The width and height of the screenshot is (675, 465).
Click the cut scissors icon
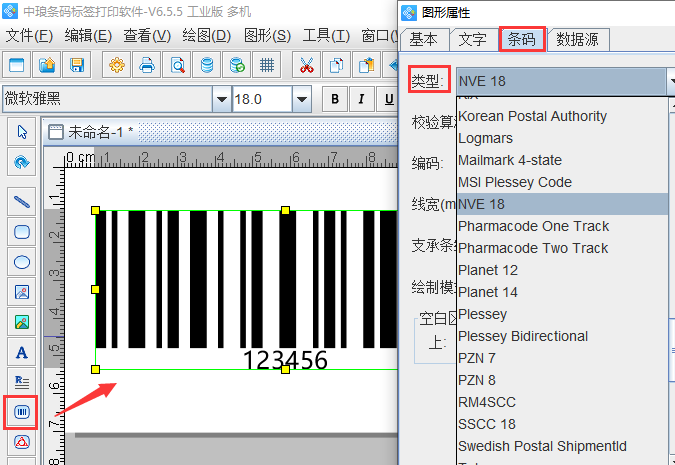point(307,65)
